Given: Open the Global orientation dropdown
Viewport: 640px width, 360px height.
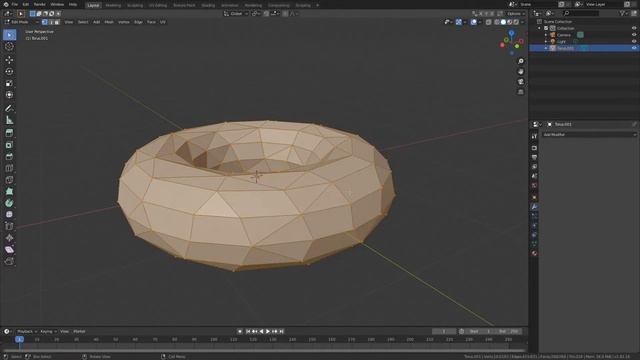Looking at the screenshot, I should (236, 14).
